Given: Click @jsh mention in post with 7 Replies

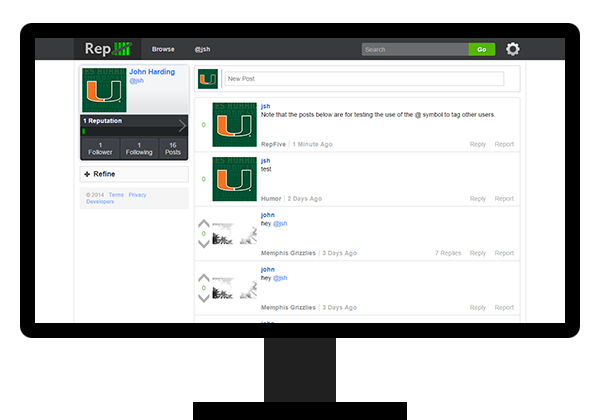Looking at the screenshot, I should pyautogui.click(x=280, y=223).
